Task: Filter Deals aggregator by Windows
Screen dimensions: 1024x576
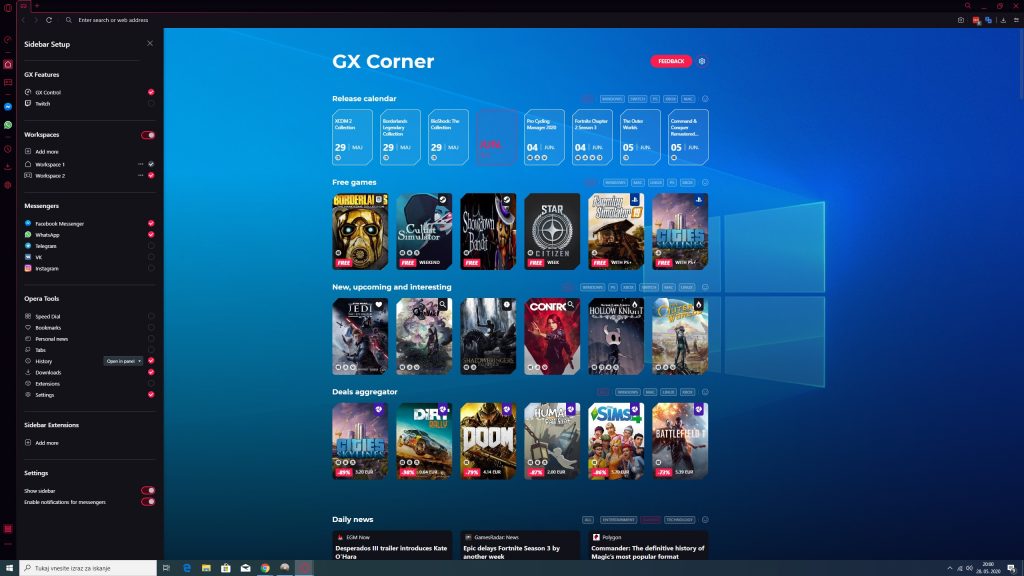Action: point(628,392)
